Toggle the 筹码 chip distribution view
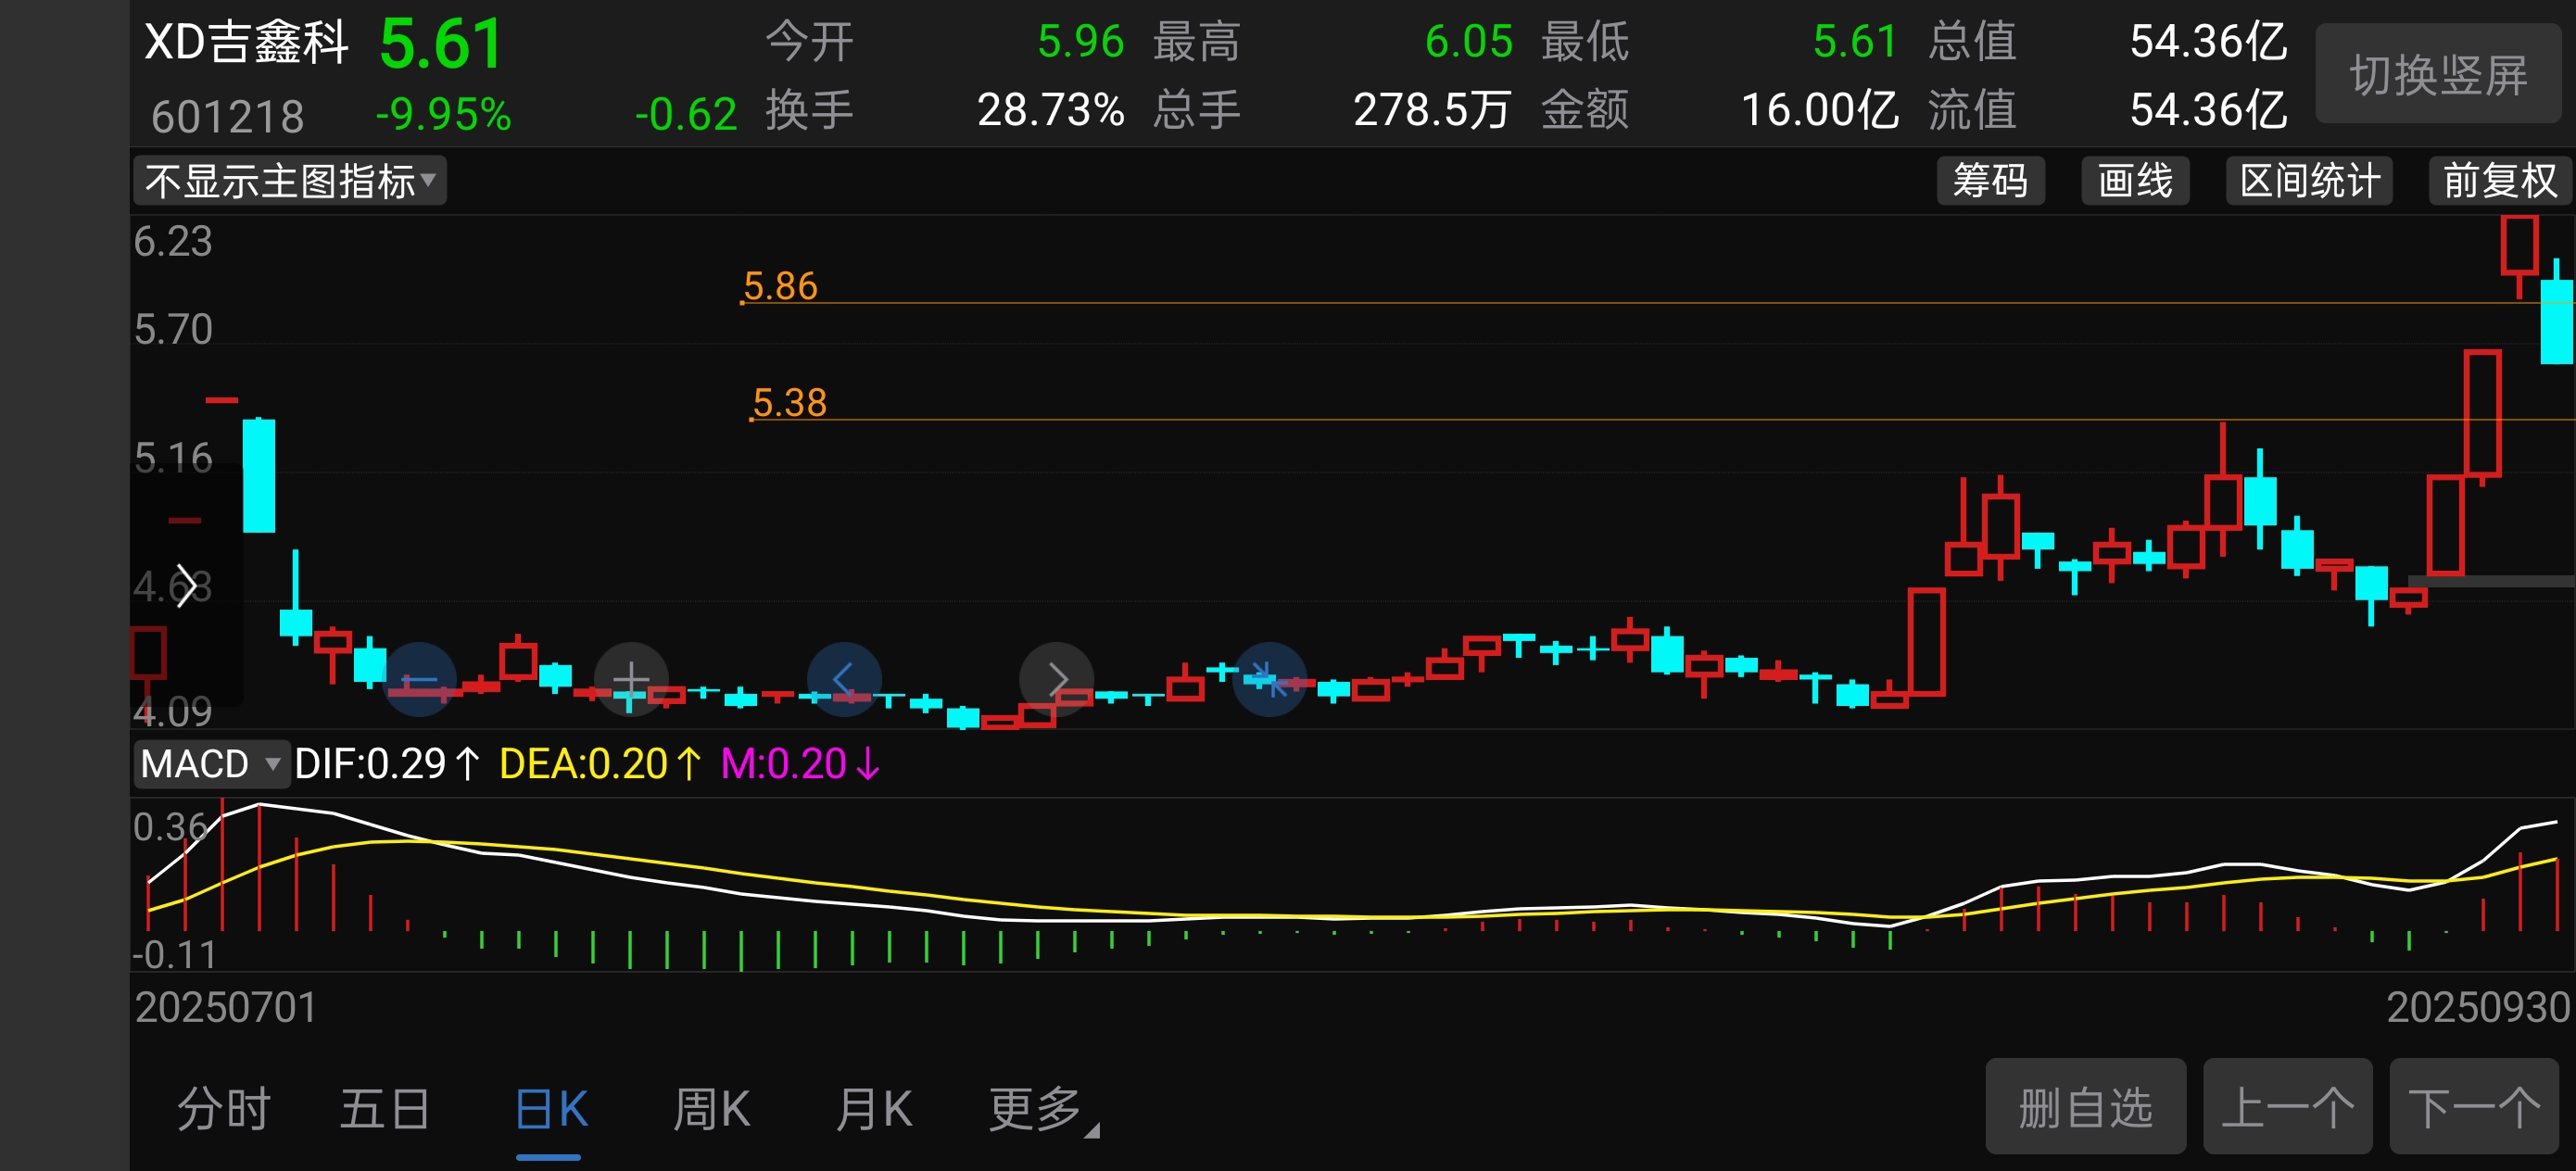Image resolution: width=2576 pixels, height=1171 pixels. 1989,181
